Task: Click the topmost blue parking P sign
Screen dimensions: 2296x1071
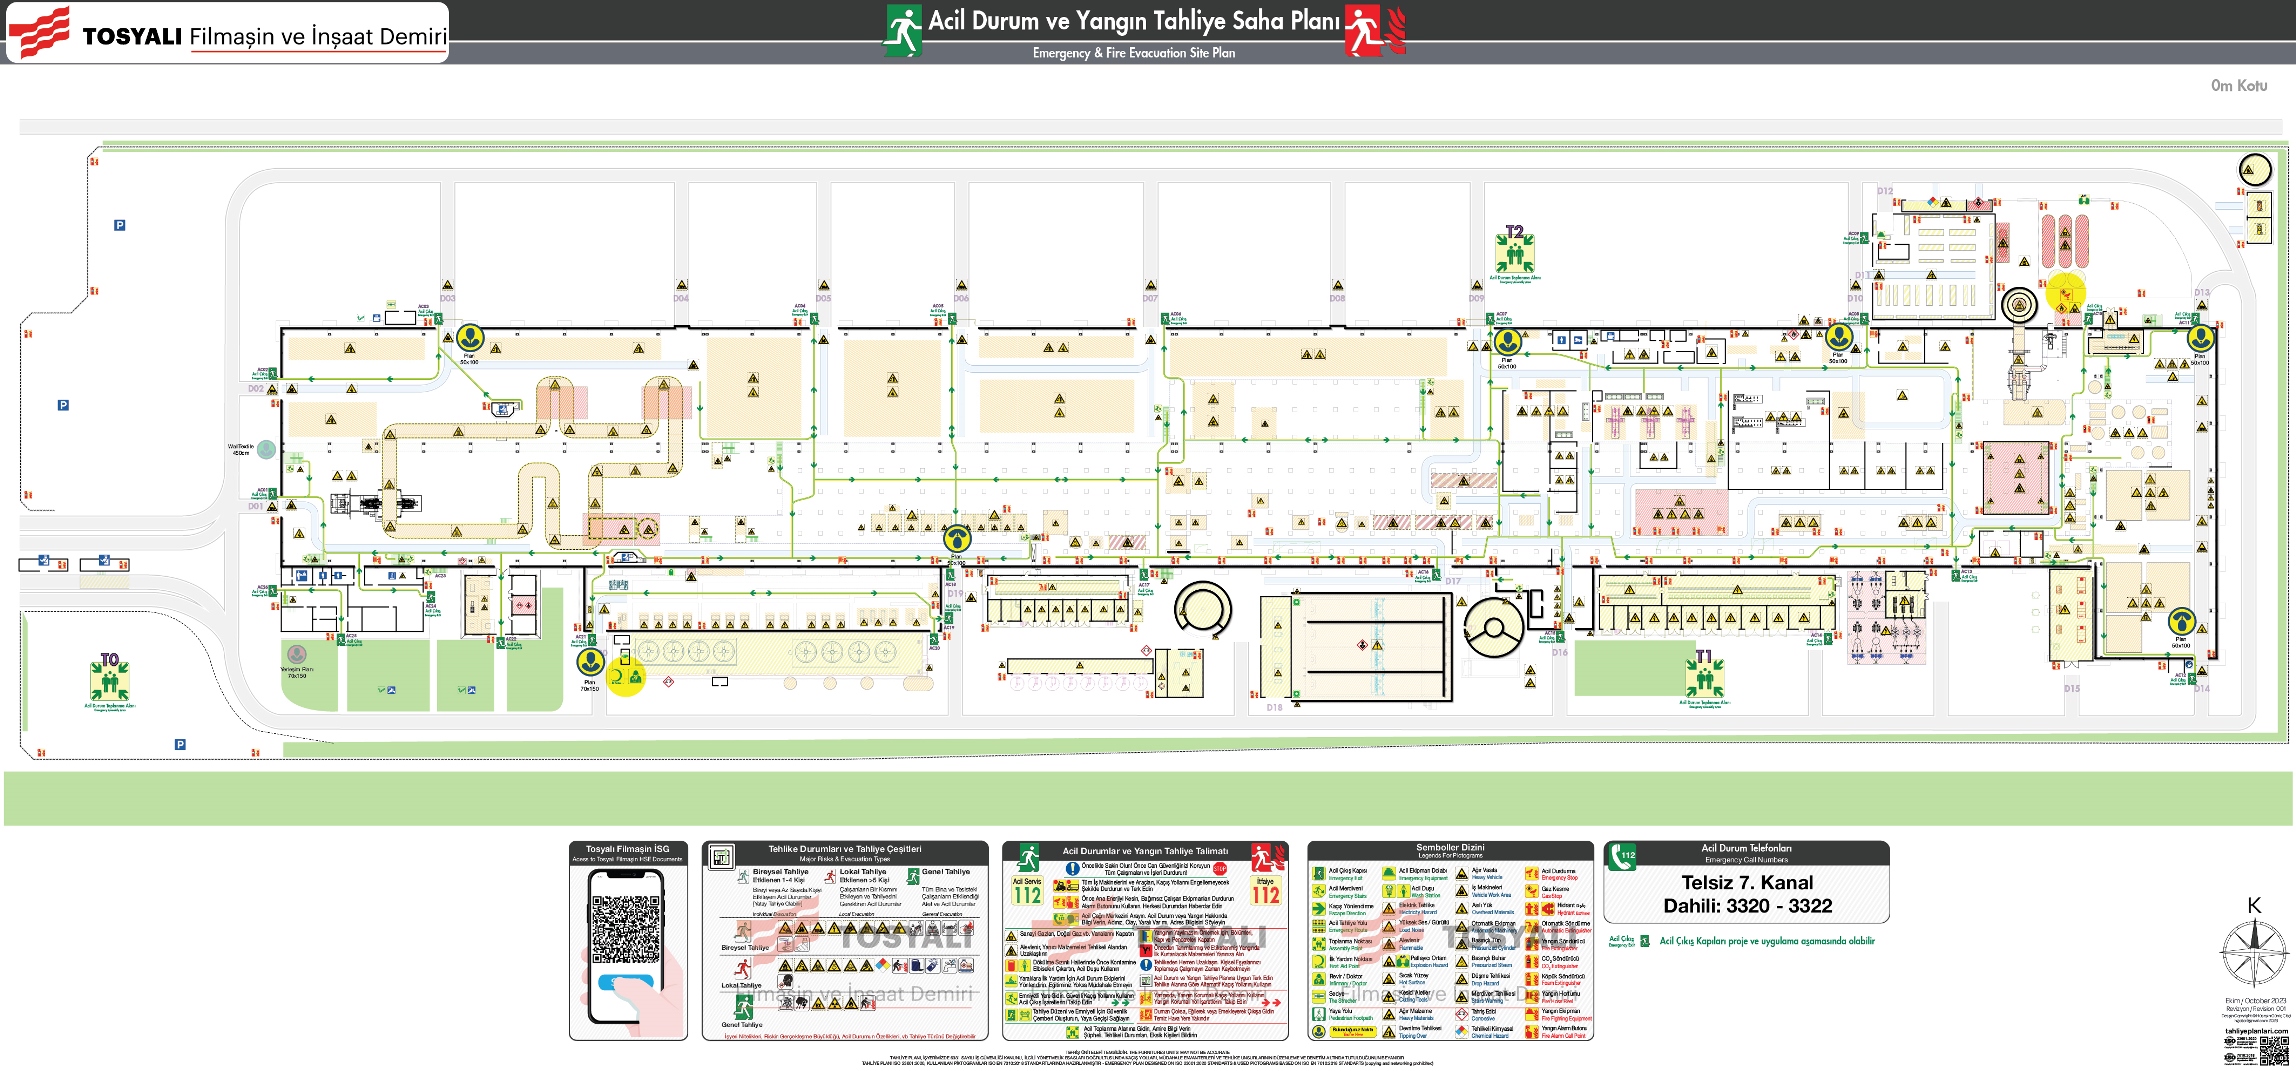Action: 119,225
